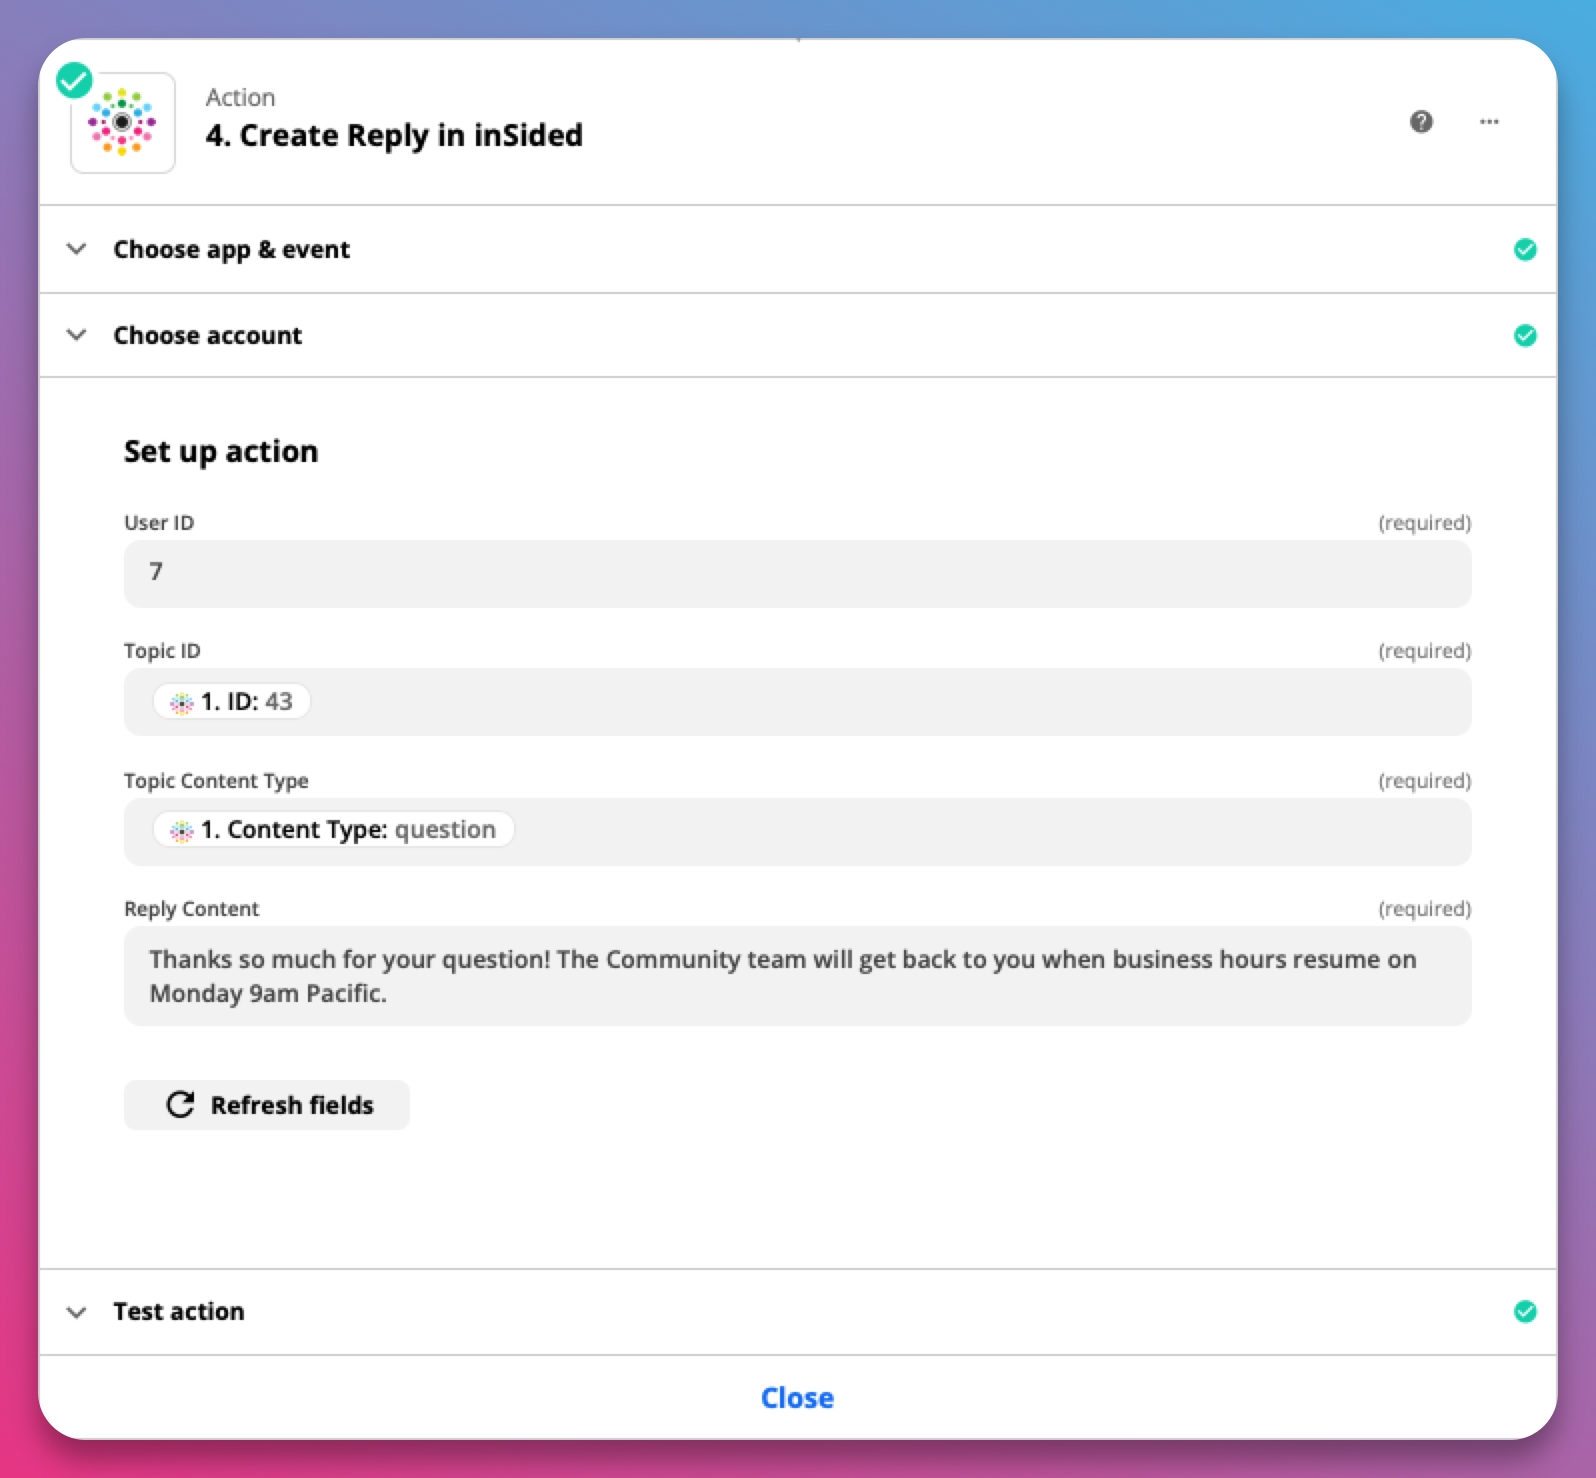
Task: Click the Close link at bottom
Action: pyautogui.click(x=797, y=1398)
